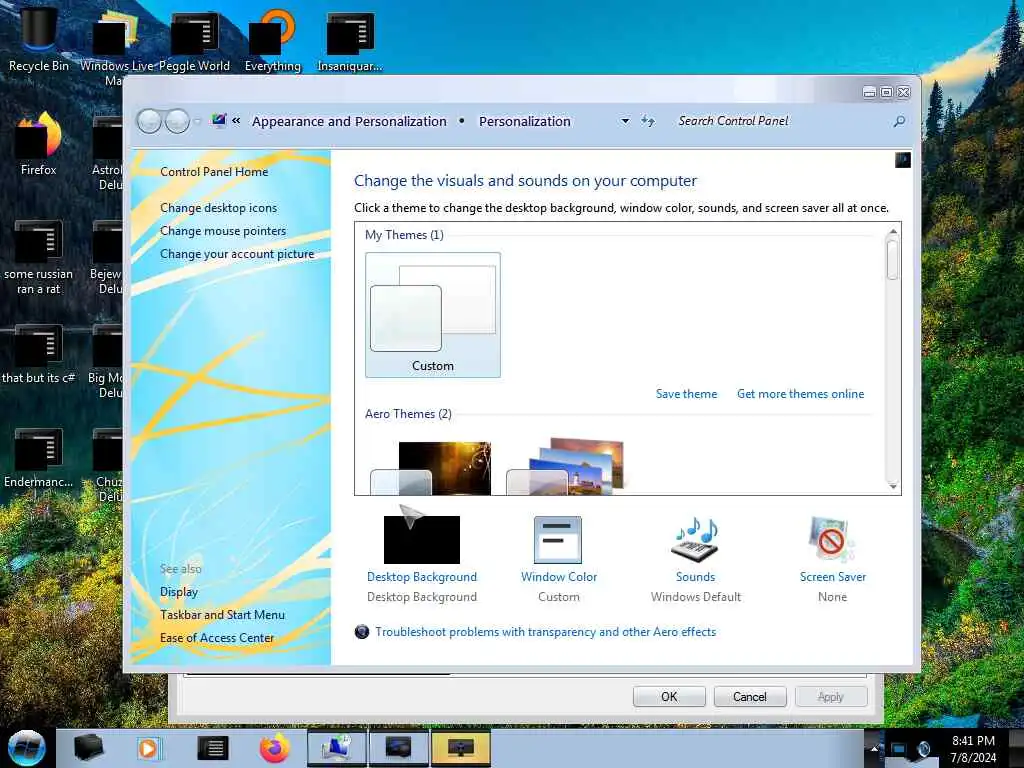The width and height of the screenshot is (1024, 768).
Task: Select the landscapes slideshow Aero theme
Action: pos(566,466)
